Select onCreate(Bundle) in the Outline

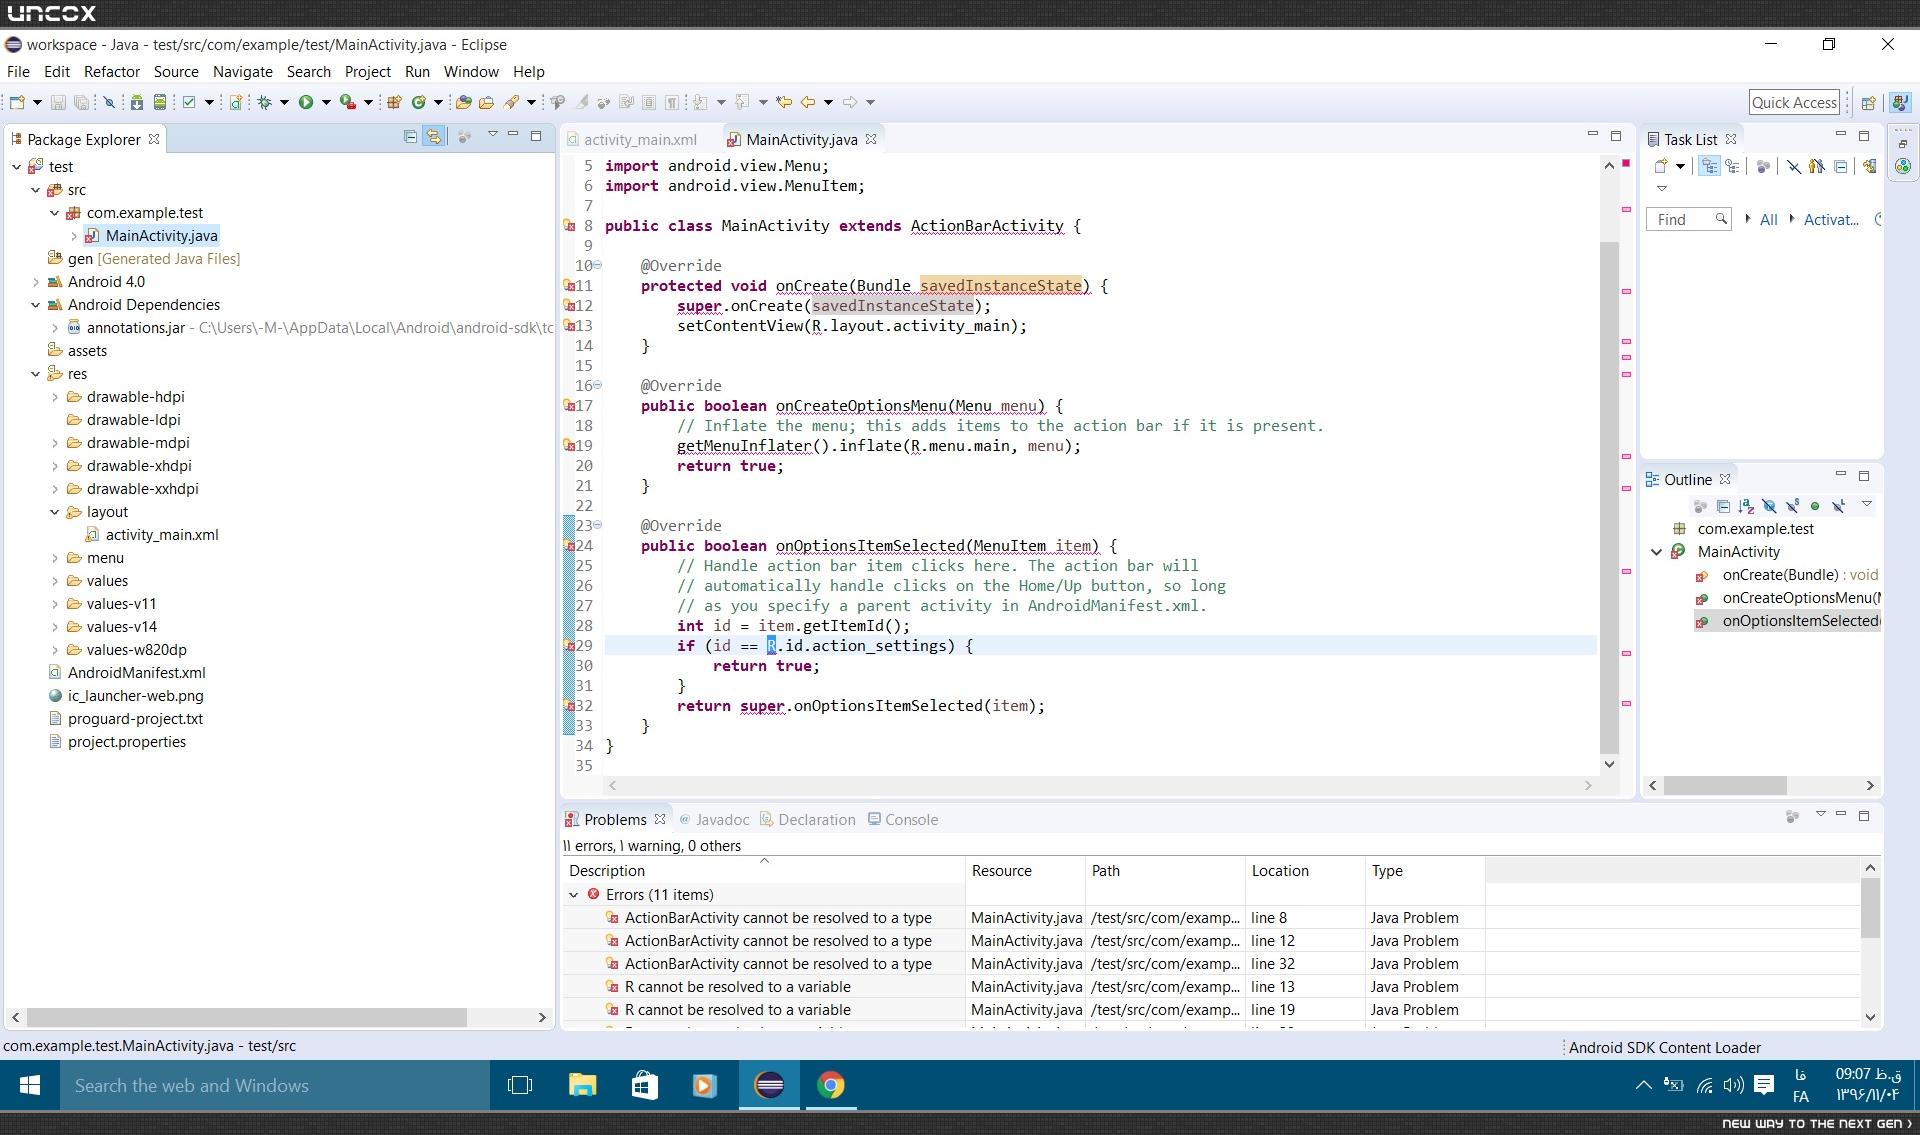1780,575
